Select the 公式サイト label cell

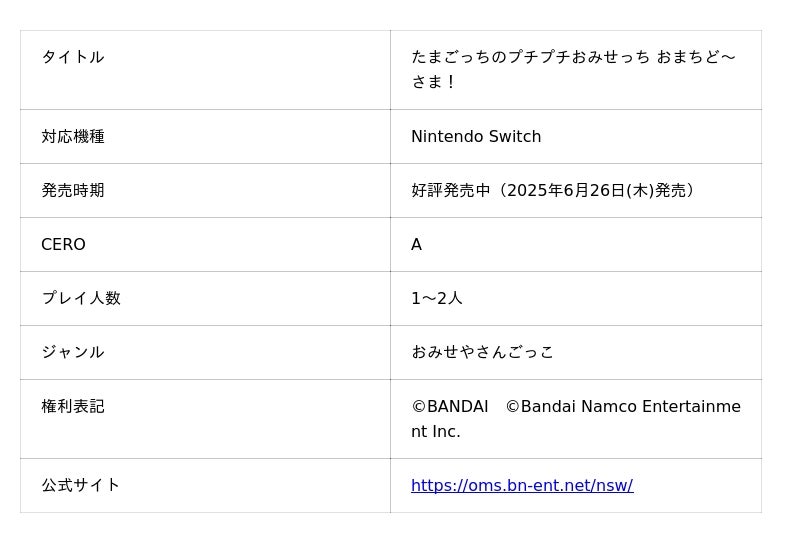pyautogui.click(x=81, y=486)
